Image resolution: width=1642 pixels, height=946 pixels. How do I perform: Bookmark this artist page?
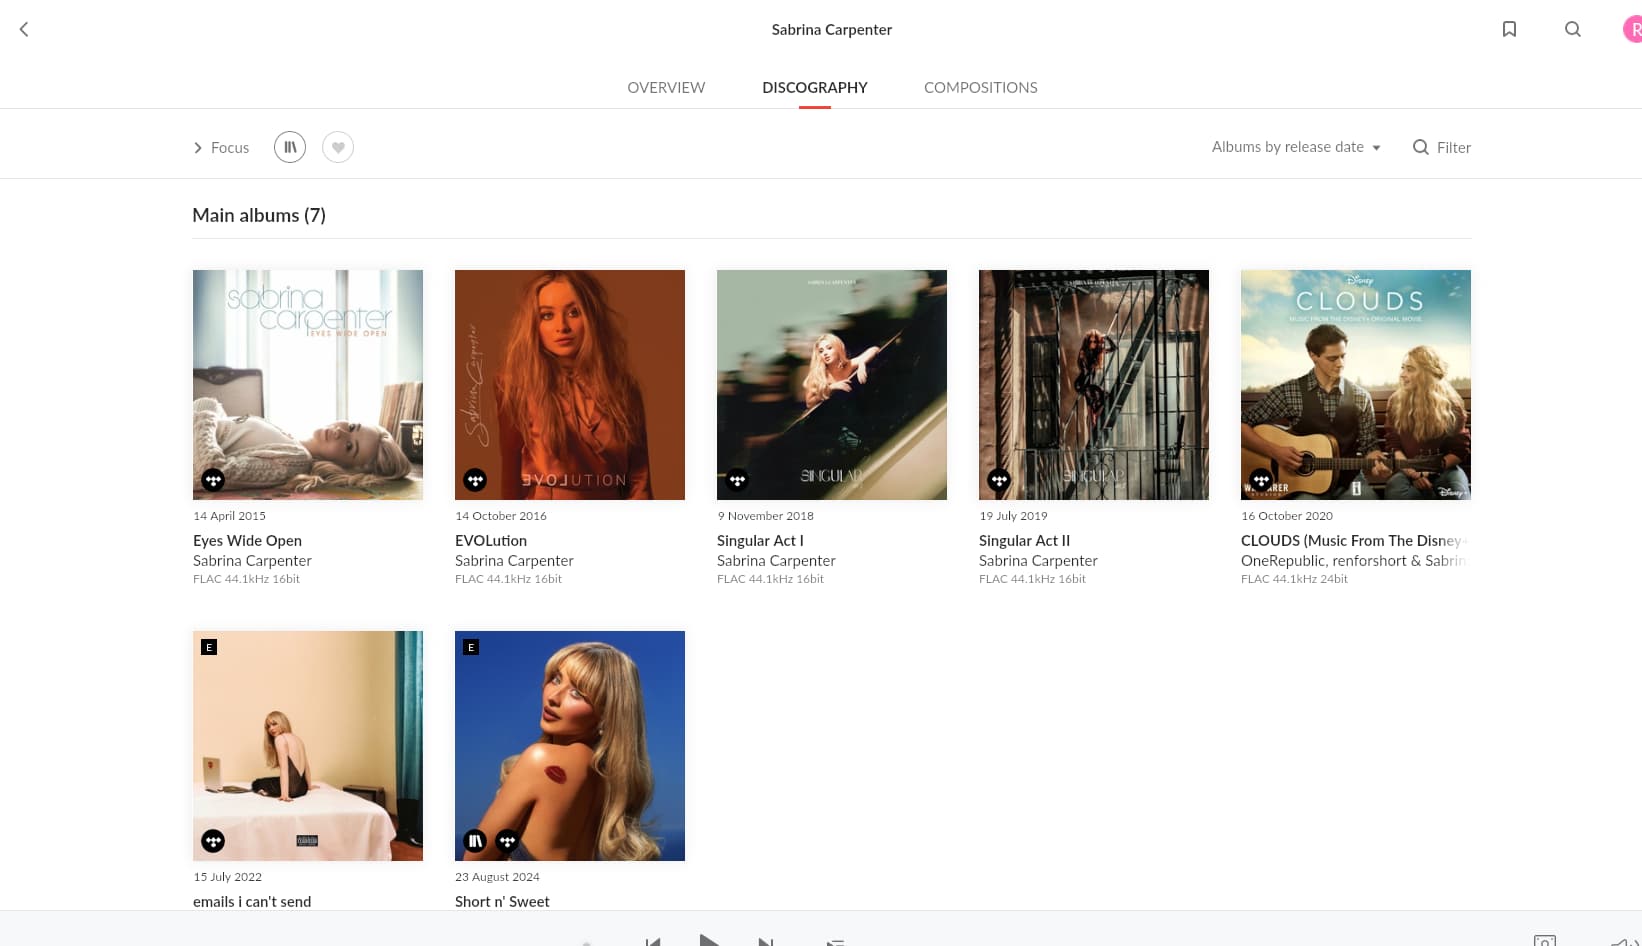pyautogui.click(x=1509, y=29)
